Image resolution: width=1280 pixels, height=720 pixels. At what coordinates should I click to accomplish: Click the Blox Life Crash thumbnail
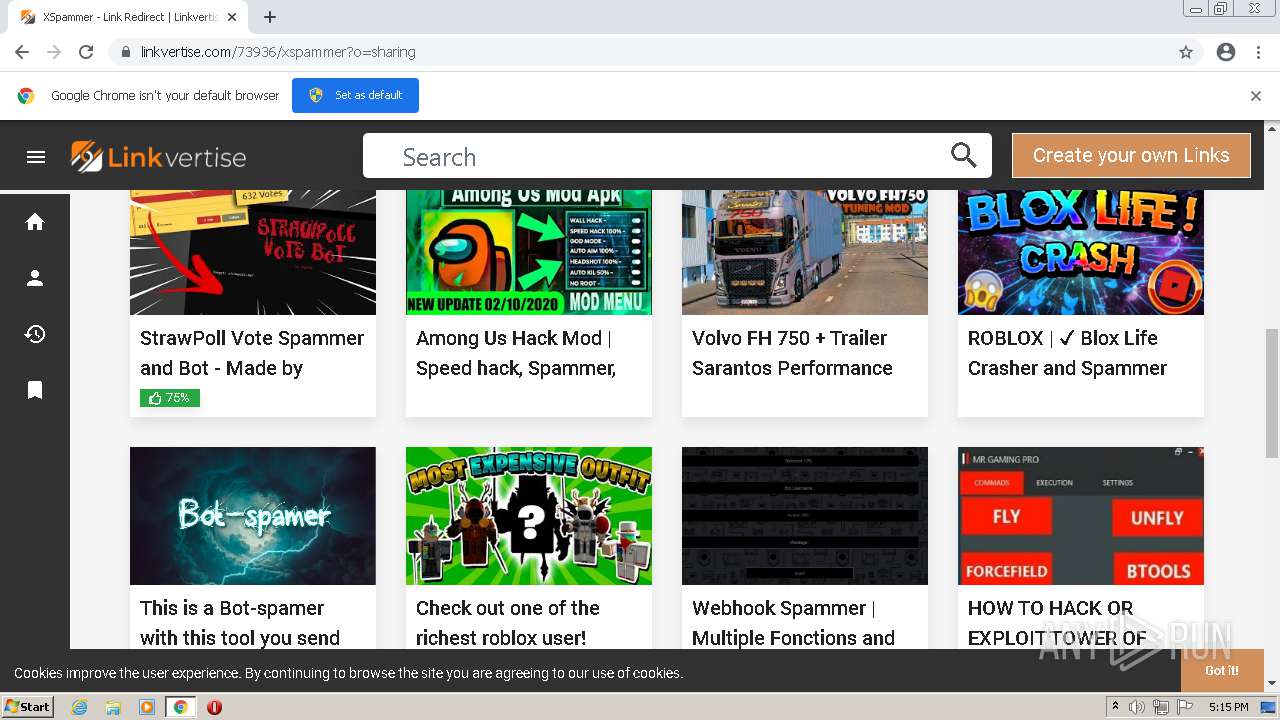1081,252
